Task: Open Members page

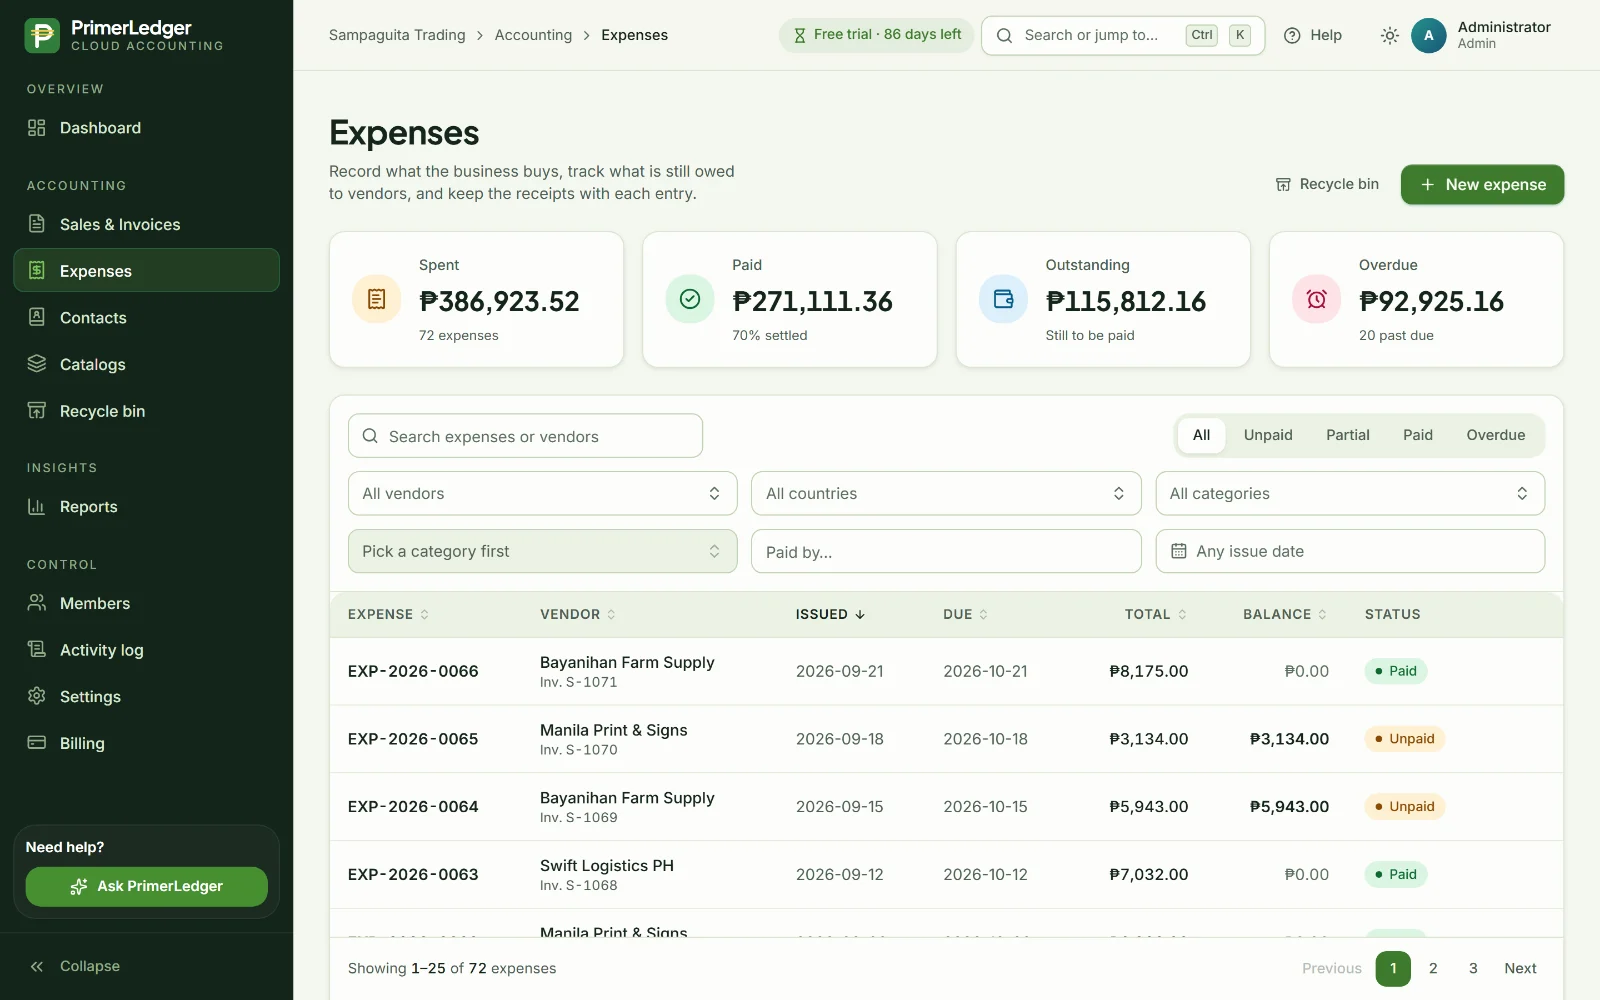Action: tap(146, 603)
